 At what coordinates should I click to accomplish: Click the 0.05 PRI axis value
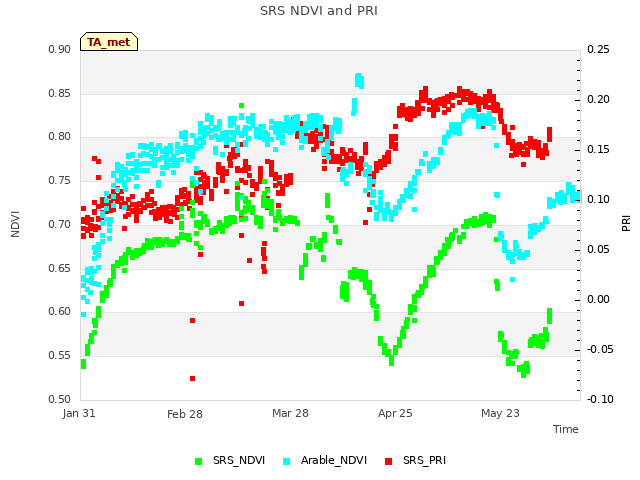click(x=598, y=250)
